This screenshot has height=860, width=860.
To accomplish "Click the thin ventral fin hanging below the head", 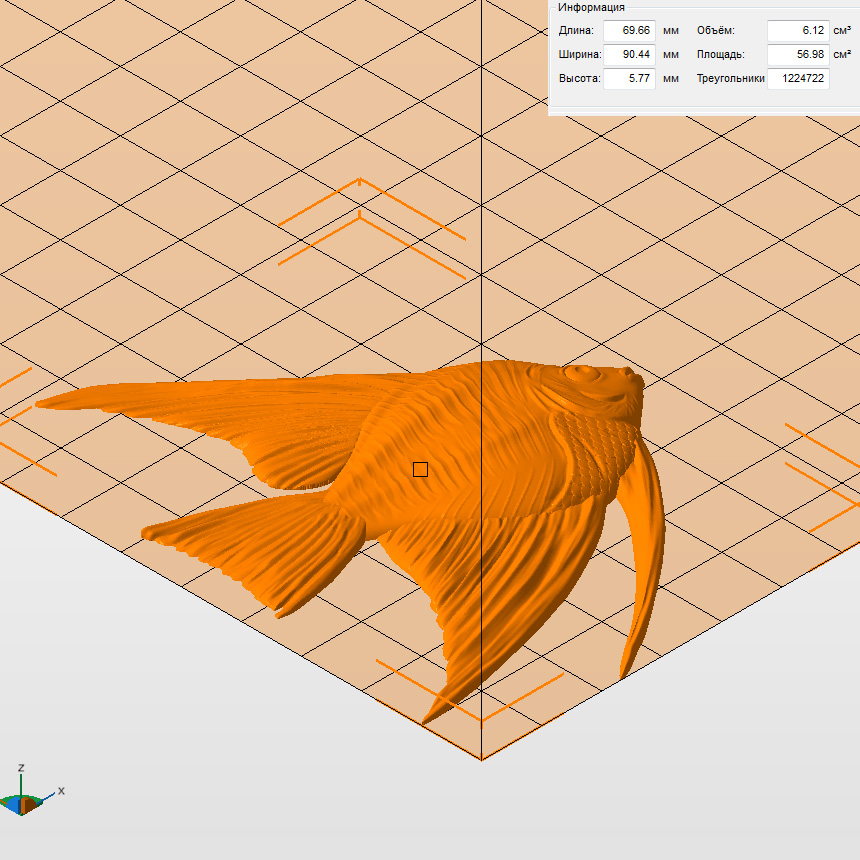I will click(x=645, y=560).
